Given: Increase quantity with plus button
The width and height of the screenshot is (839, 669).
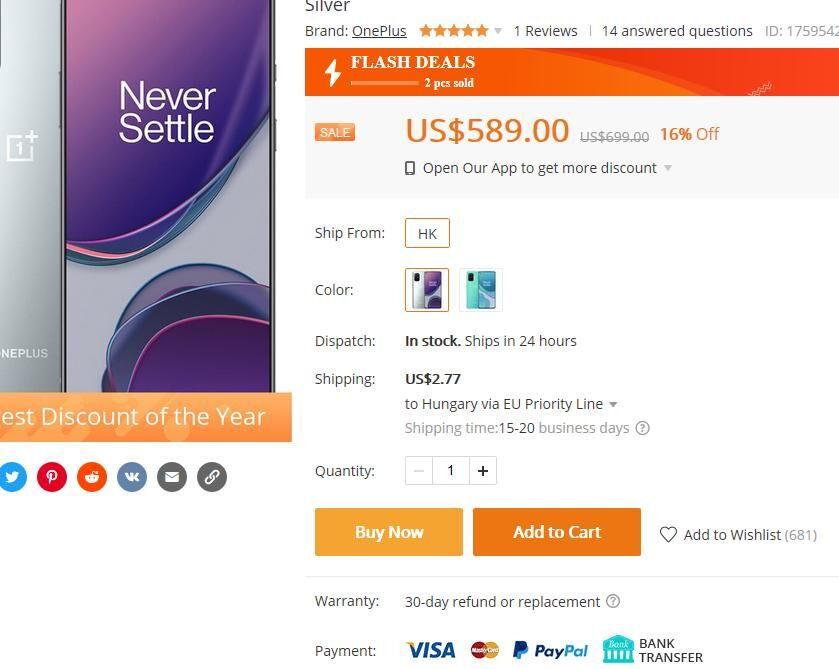Looking at the screenshot, I should 483,471.
